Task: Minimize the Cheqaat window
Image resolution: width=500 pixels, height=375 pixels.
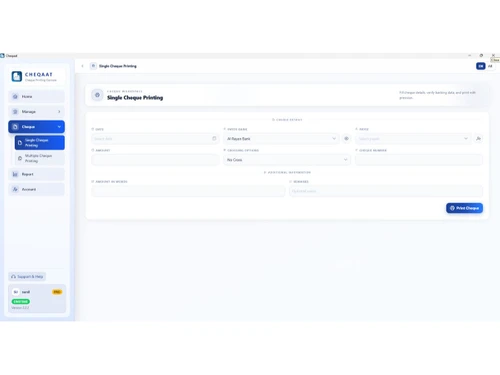Action: coord(469,55)
